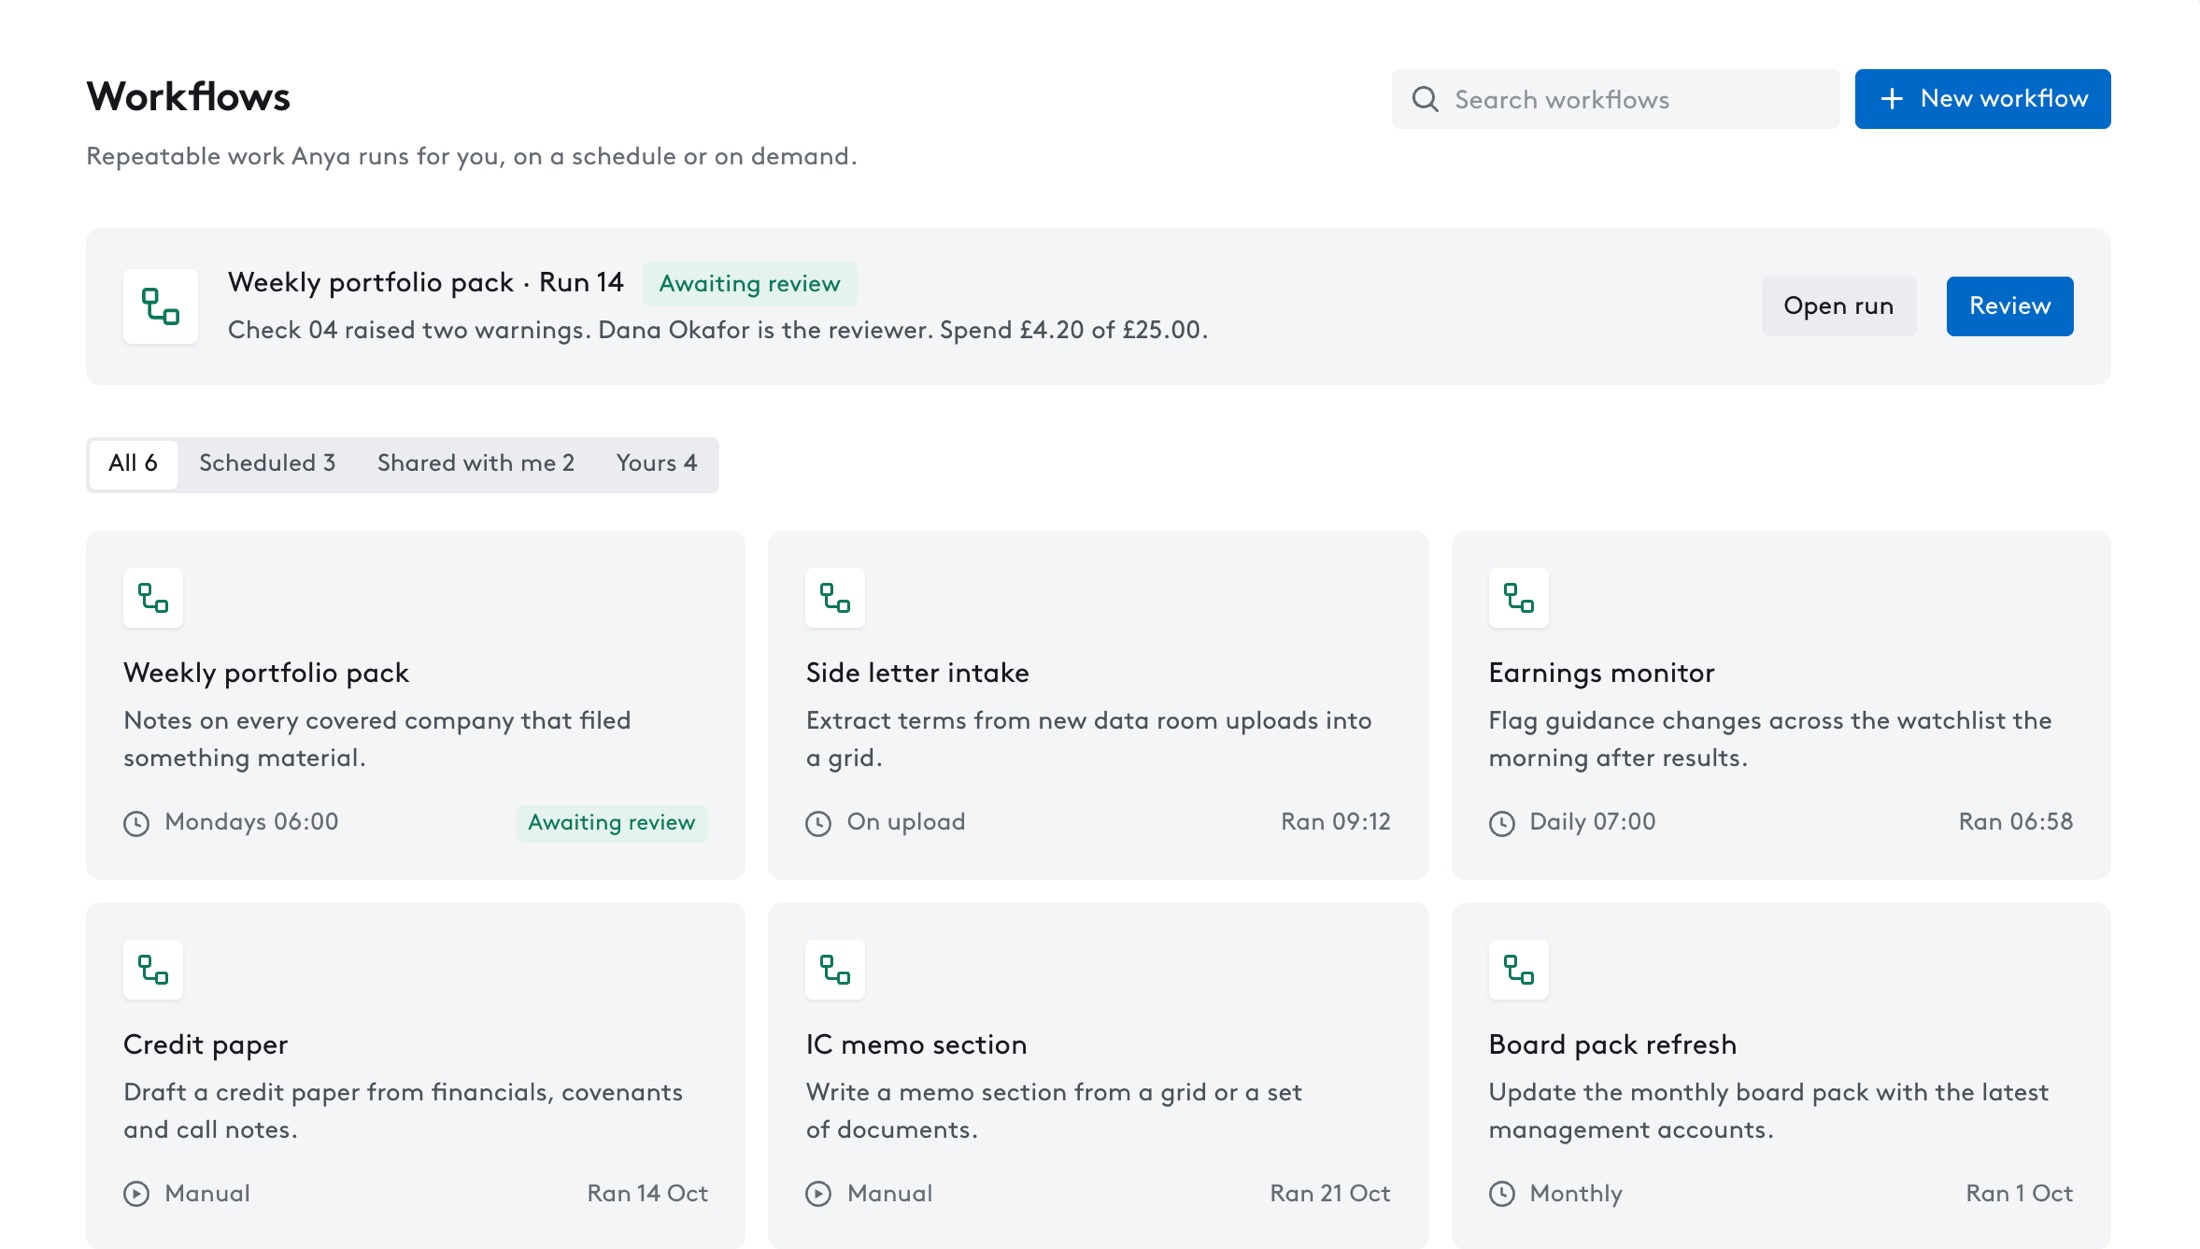Screen dimensions: 2200x1249
Task: Click the clock icon beside On upload
Action: point(818,823)
